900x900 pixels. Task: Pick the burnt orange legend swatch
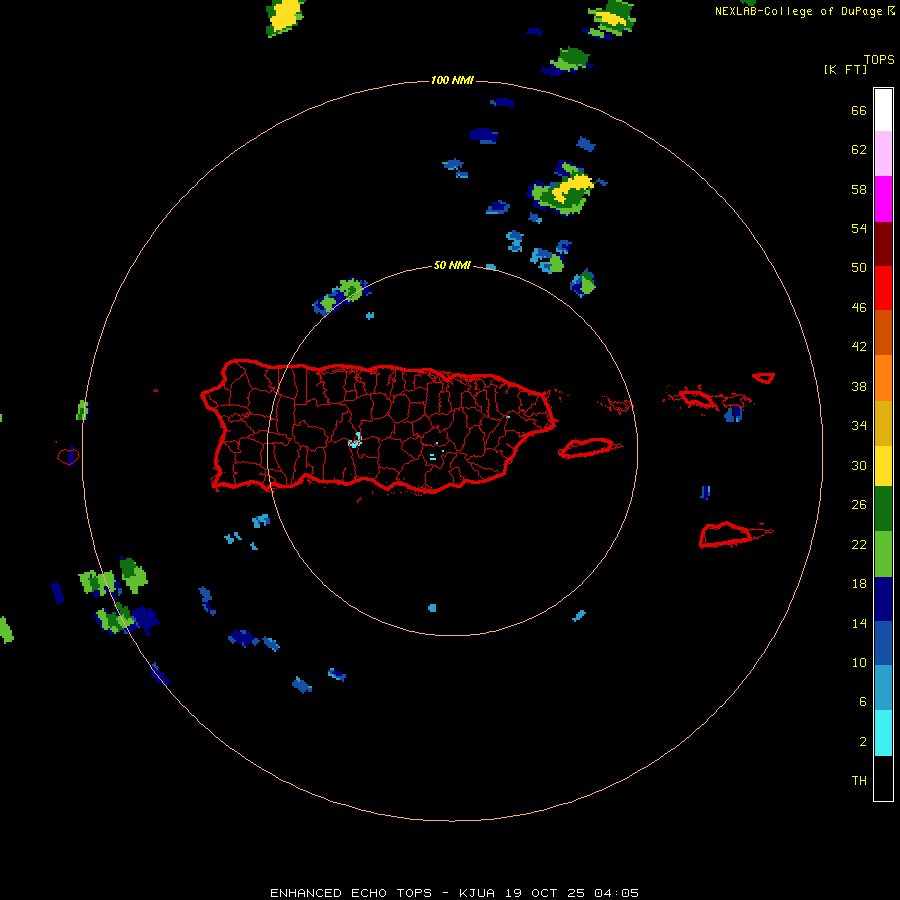[883, 332]
